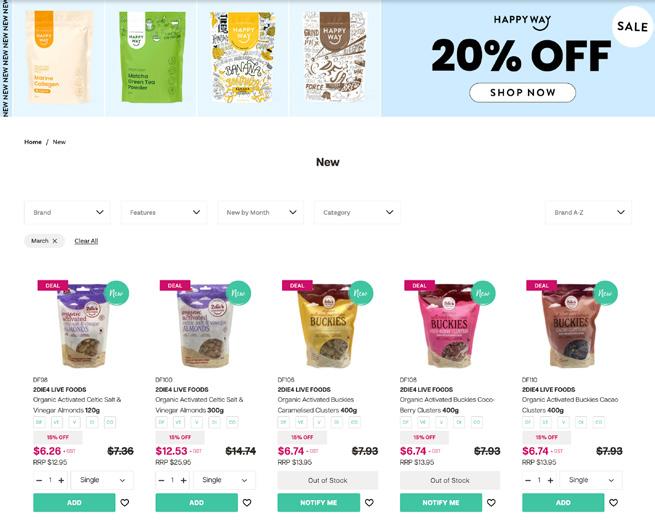This screenshot has width=655, height=528.
Task: Open the New by Month dropdown
Action: click(261, 212)
